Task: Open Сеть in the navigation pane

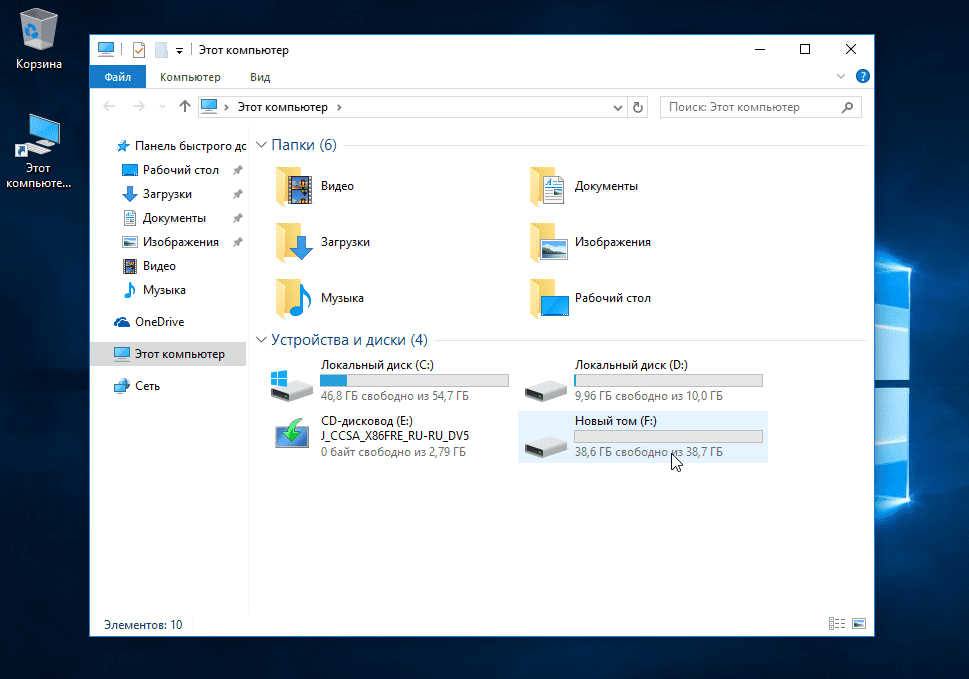Action: pyautogui.click(x=147, y=386)
